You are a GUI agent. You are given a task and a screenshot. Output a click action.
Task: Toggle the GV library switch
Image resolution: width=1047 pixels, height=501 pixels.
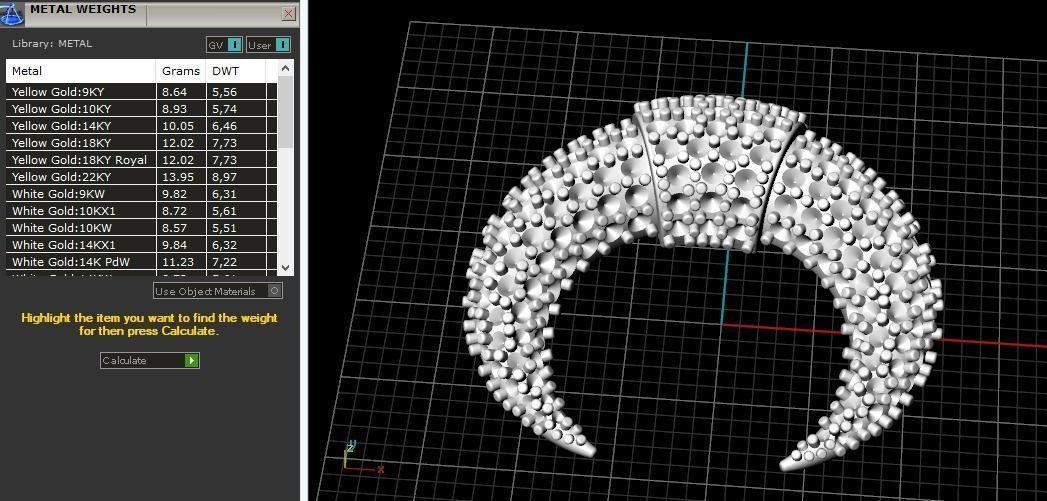tap(234, 45)
